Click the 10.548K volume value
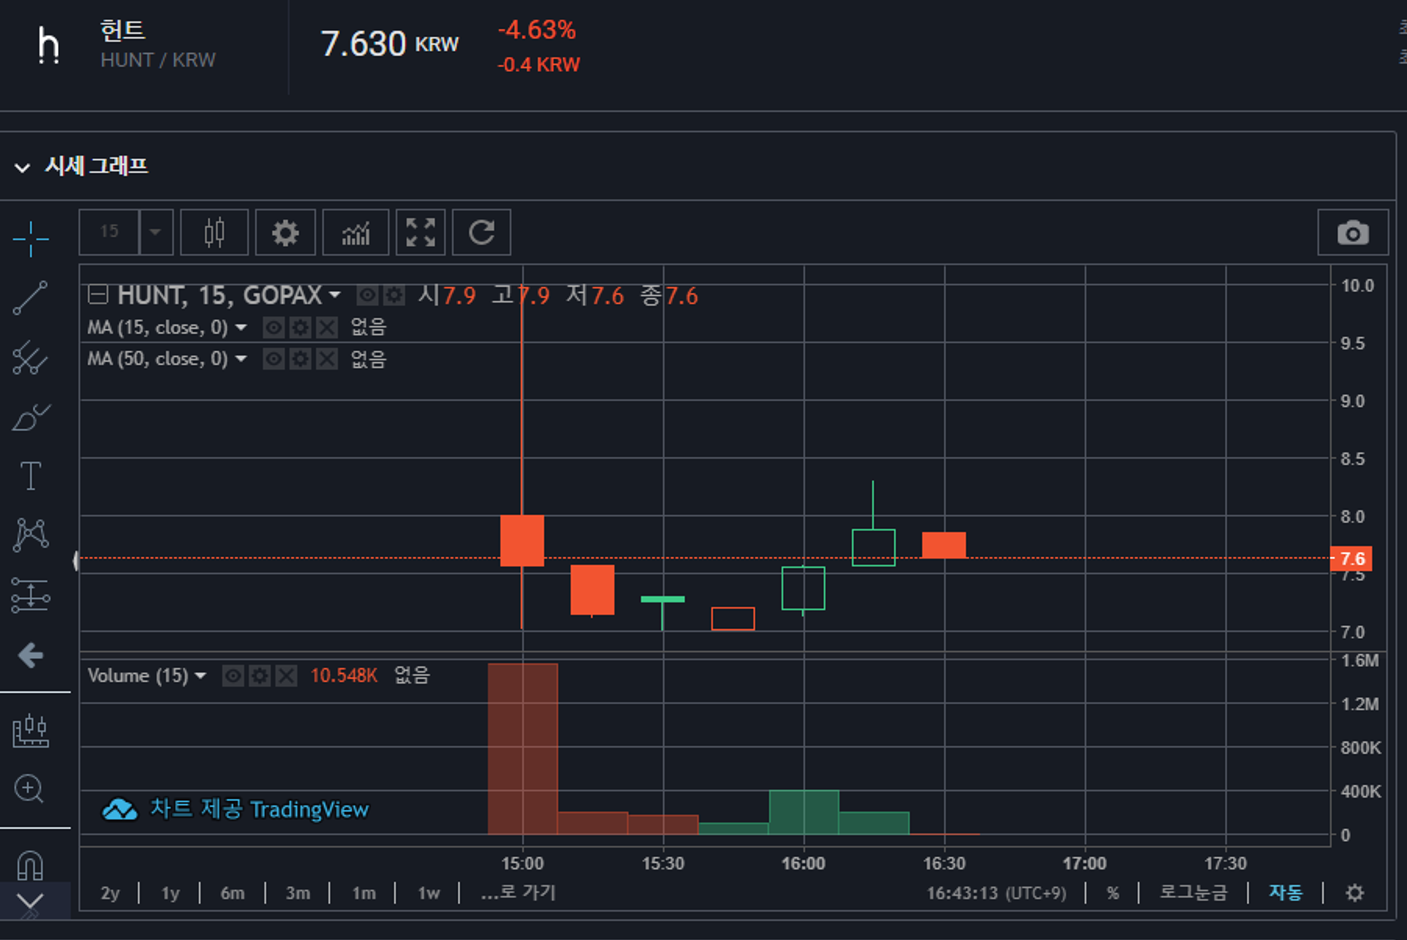The image size is (1407, 940). (x=344, y=676)
